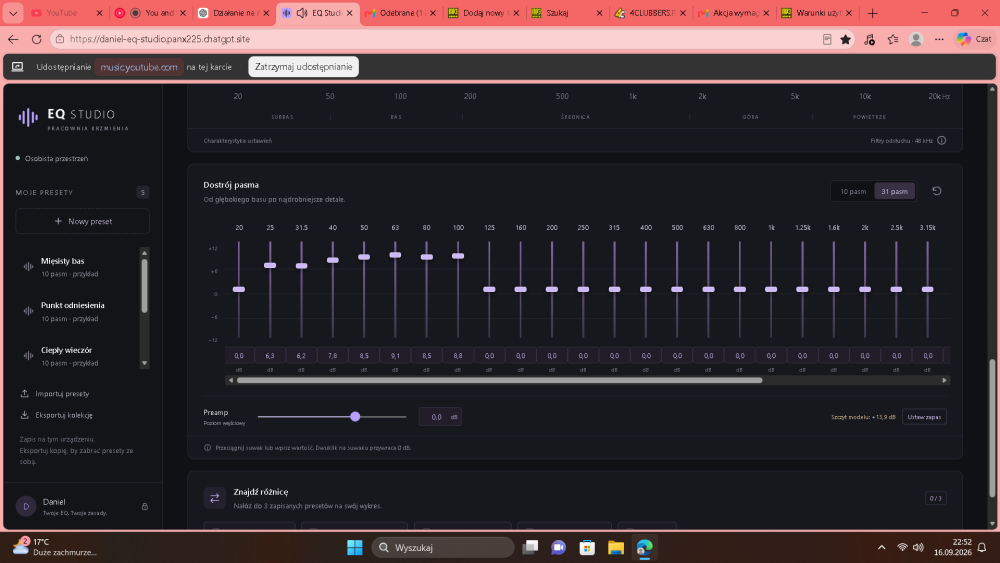The height and width of the screenshot is (563, 1000).
Task: Go back with the browser back arrow
Action: click(x=13, y=39)
